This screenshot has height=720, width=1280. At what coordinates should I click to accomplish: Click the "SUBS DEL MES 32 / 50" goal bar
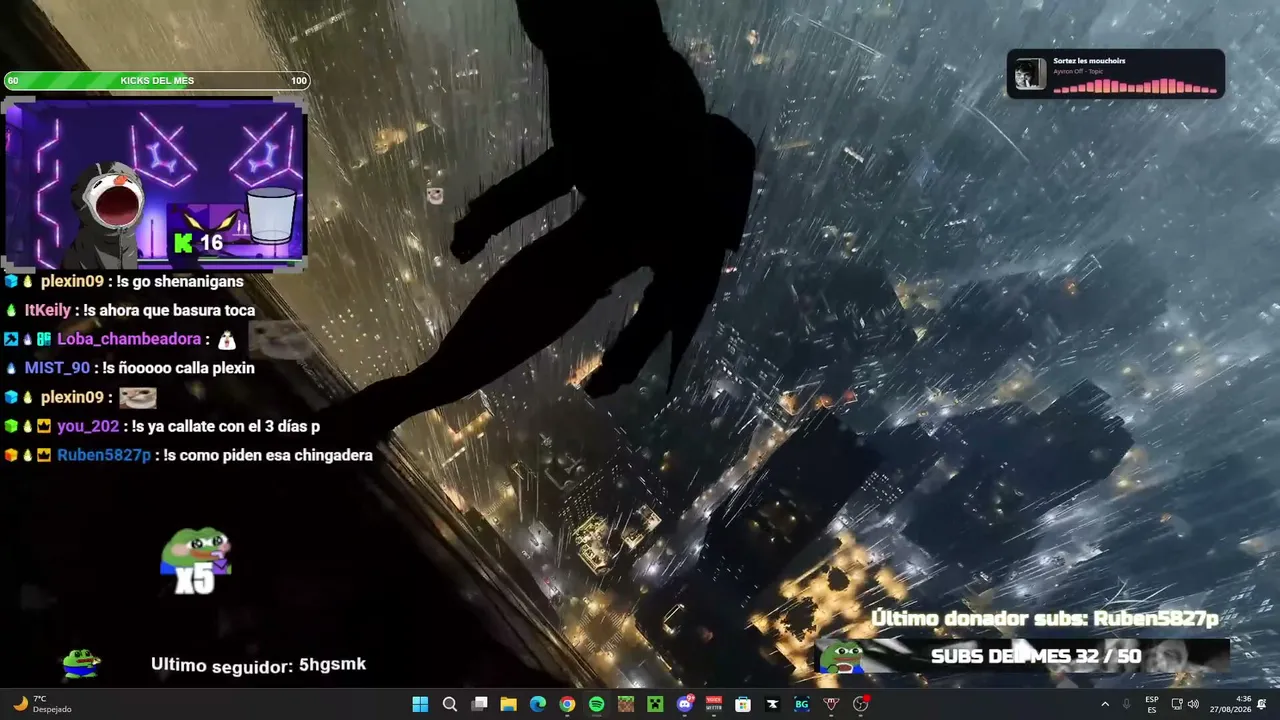point(1023,656)
